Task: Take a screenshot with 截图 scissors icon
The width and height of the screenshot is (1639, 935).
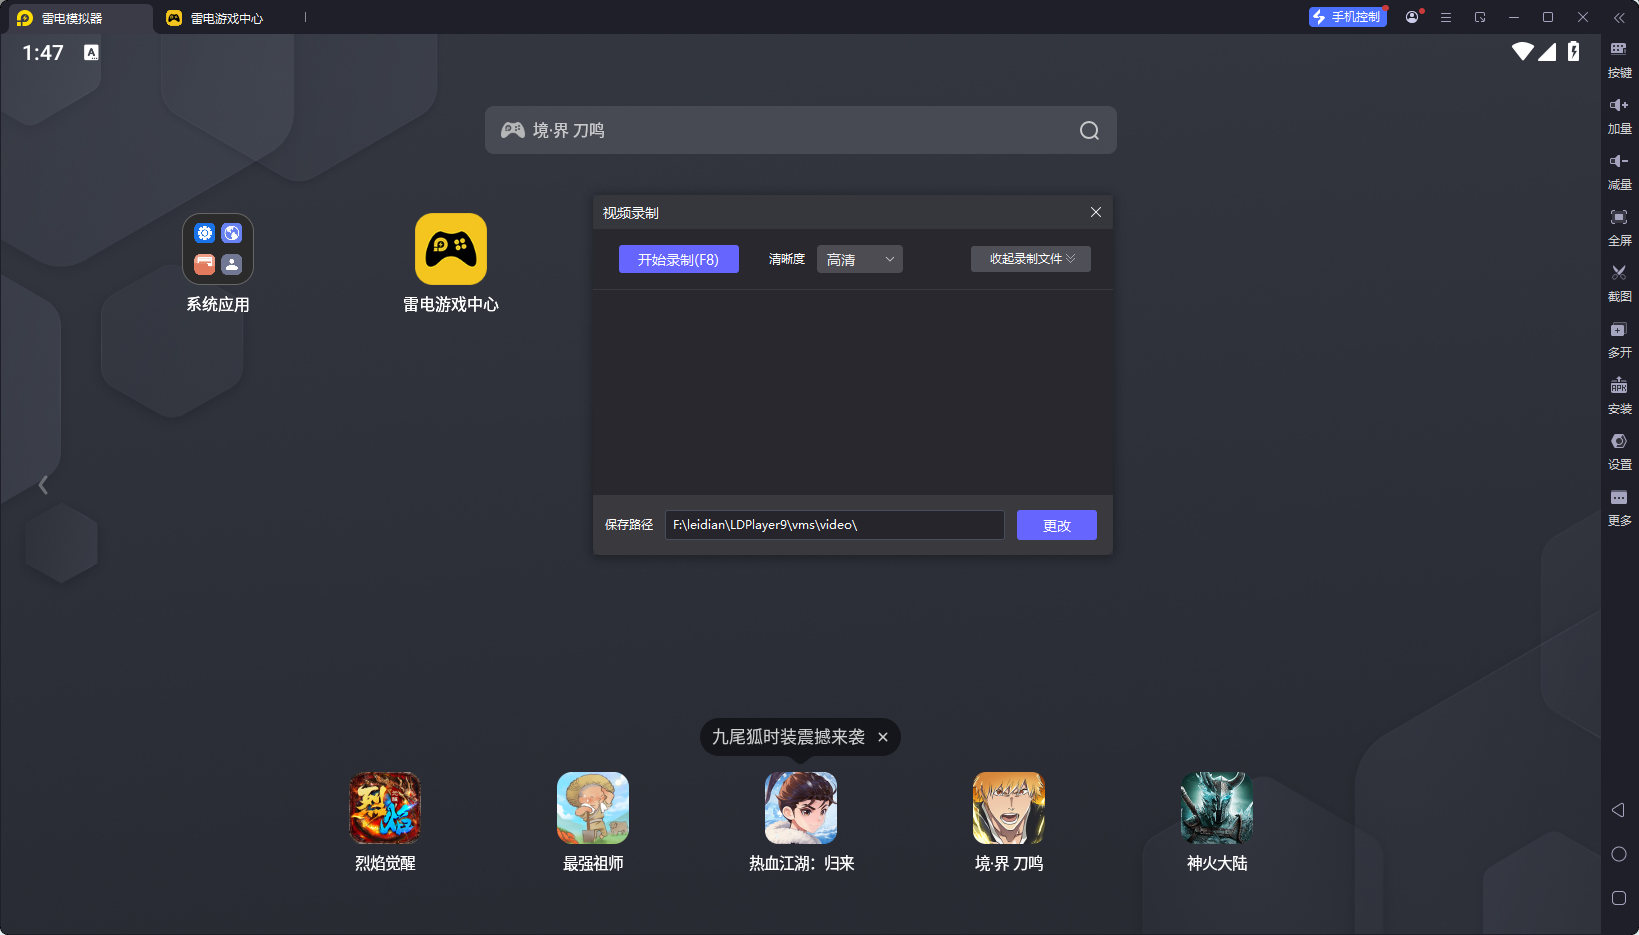Action: (x=1619, y=273)
